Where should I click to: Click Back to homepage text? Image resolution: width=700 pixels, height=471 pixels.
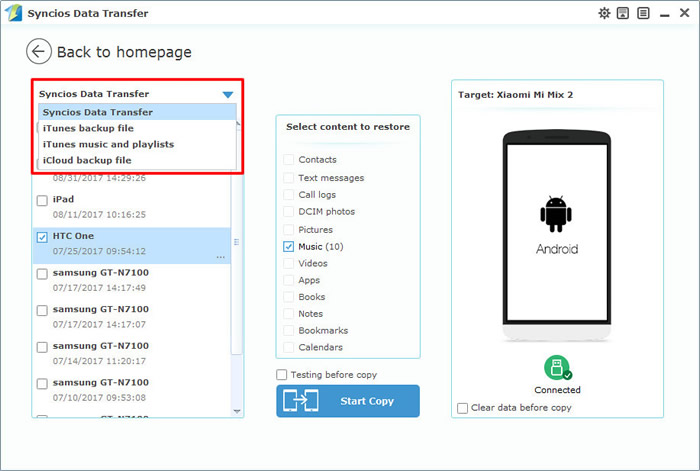pyautogui.click(x=124, y=52)
